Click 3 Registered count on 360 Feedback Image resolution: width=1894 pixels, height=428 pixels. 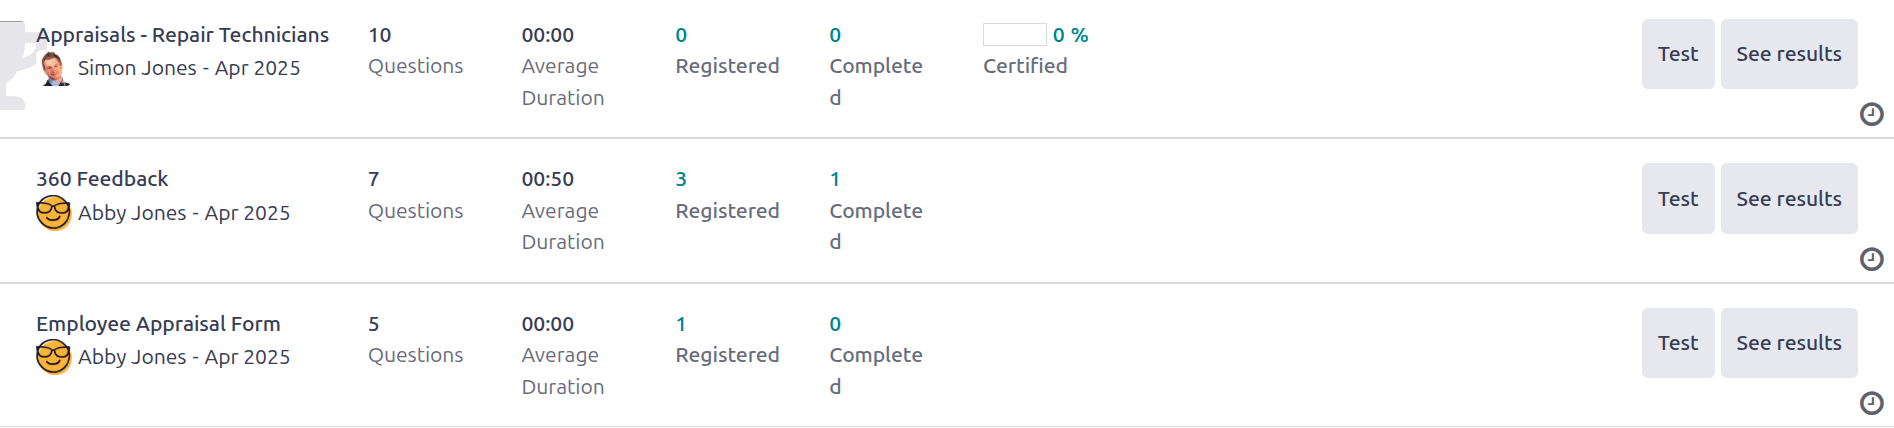[681, 179]
